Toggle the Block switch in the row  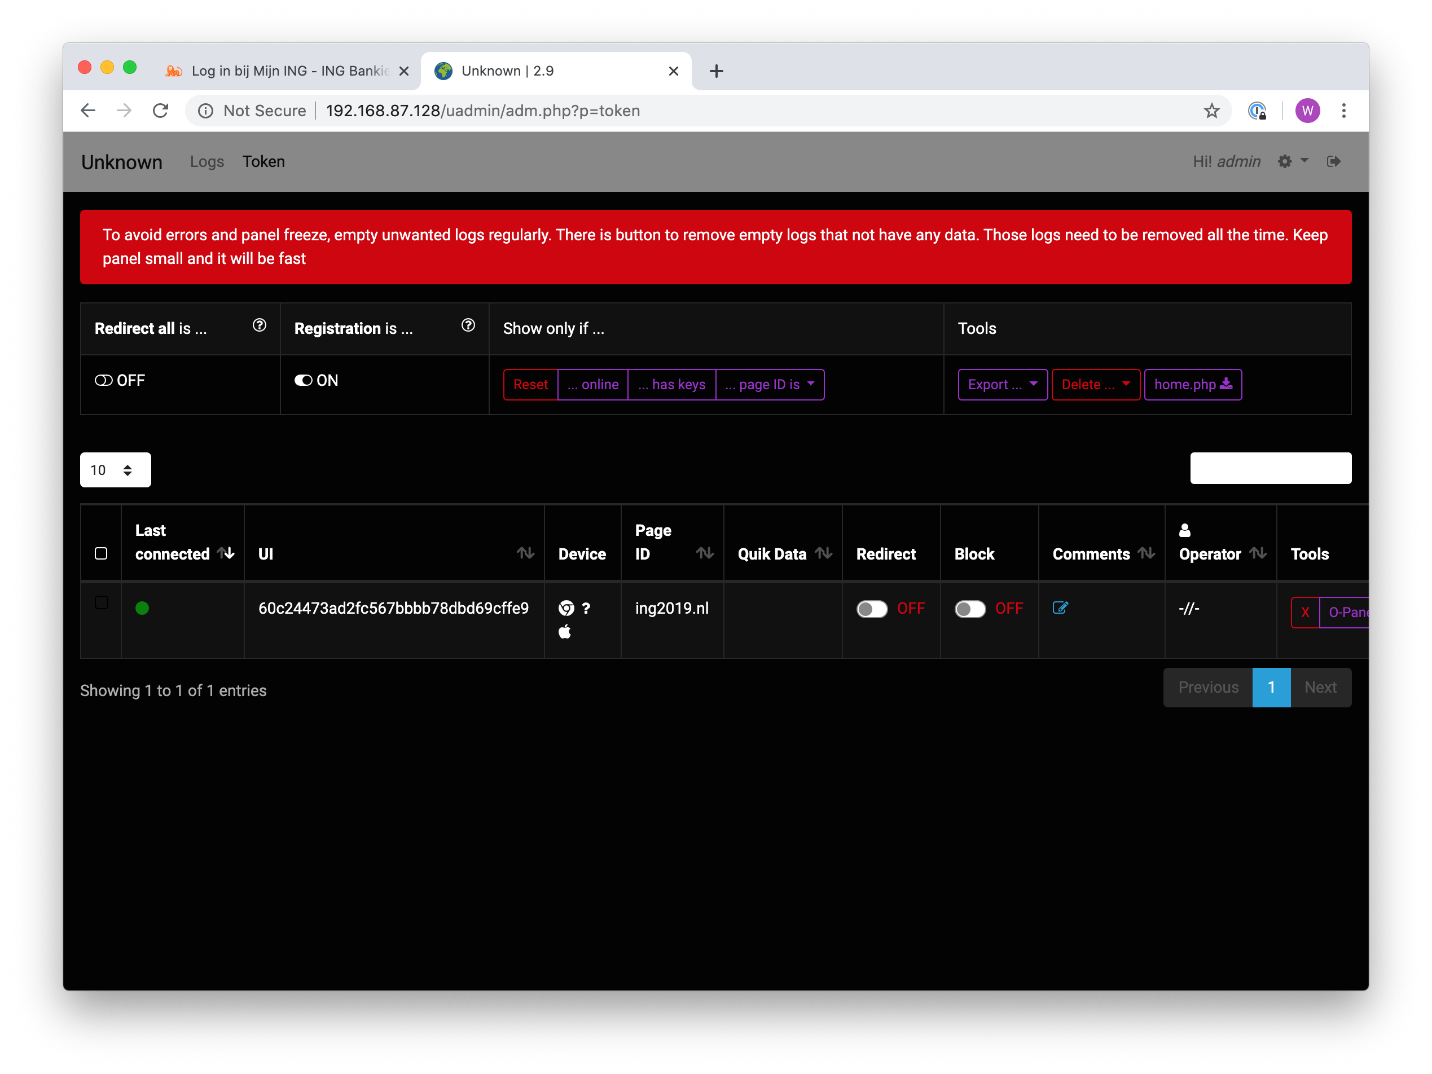pos(970,609)
